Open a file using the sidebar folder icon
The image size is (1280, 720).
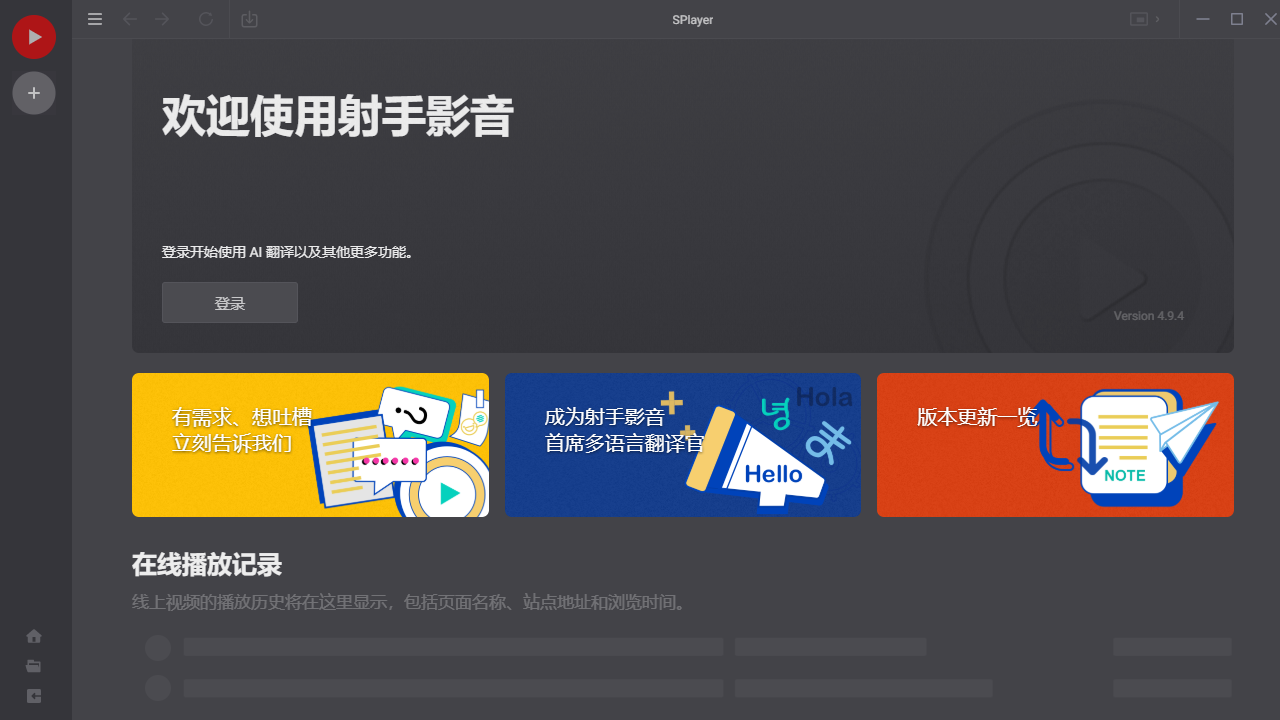point(34,666)
